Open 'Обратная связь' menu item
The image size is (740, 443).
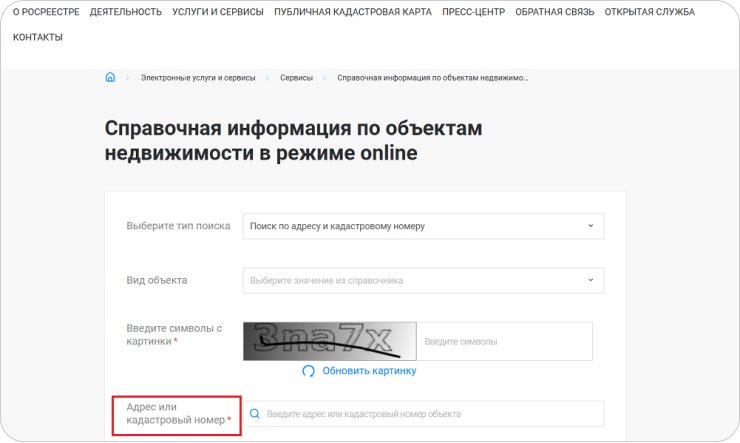pos(554,12)
